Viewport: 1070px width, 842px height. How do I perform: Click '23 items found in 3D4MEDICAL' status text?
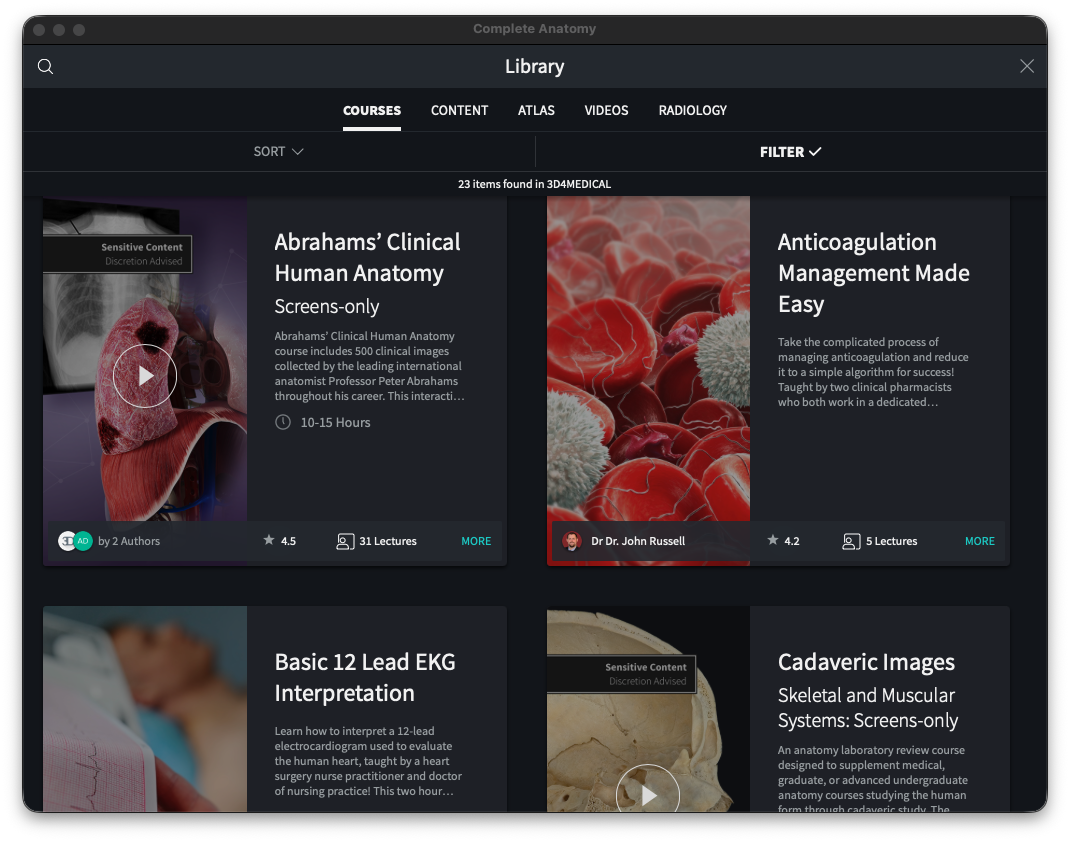(x=534, y=184)
